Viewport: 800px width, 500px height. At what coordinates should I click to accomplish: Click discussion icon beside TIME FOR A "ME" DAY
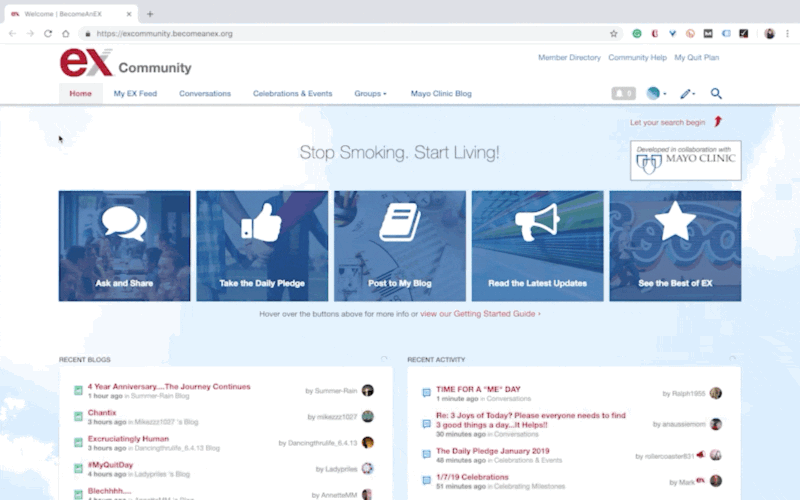pyautogui.click(x=427, y=393)
